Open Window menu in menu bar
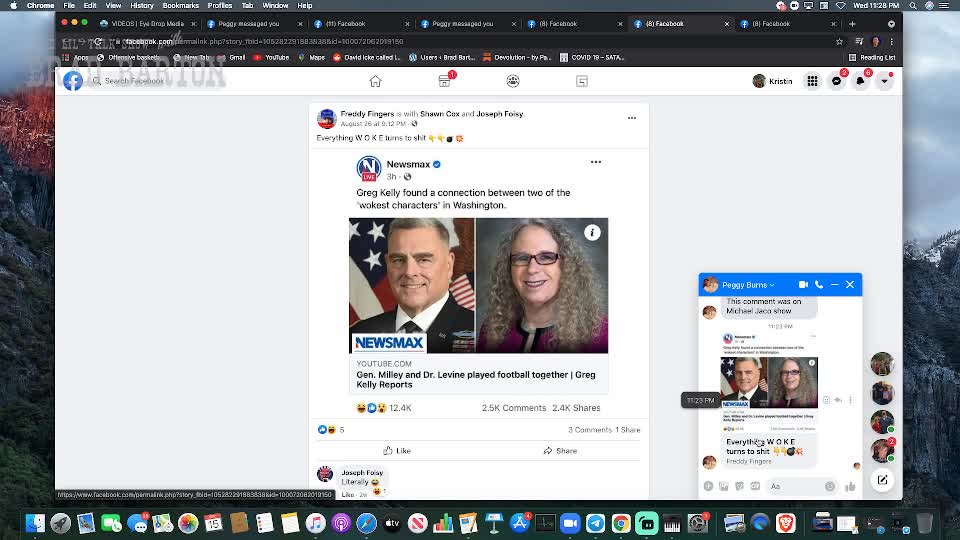 click(x=276, y=6)
